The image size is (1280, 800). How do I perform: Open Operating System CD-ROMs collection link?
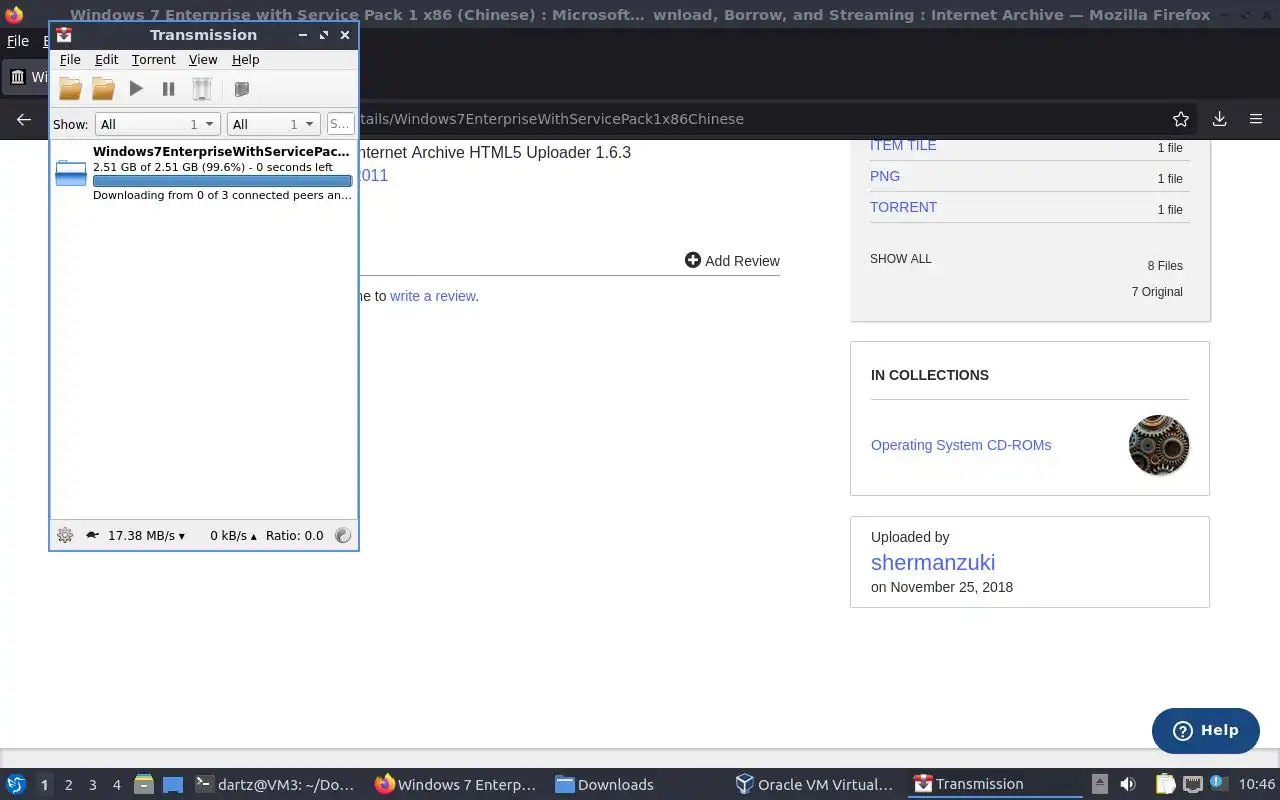point(961,445)
